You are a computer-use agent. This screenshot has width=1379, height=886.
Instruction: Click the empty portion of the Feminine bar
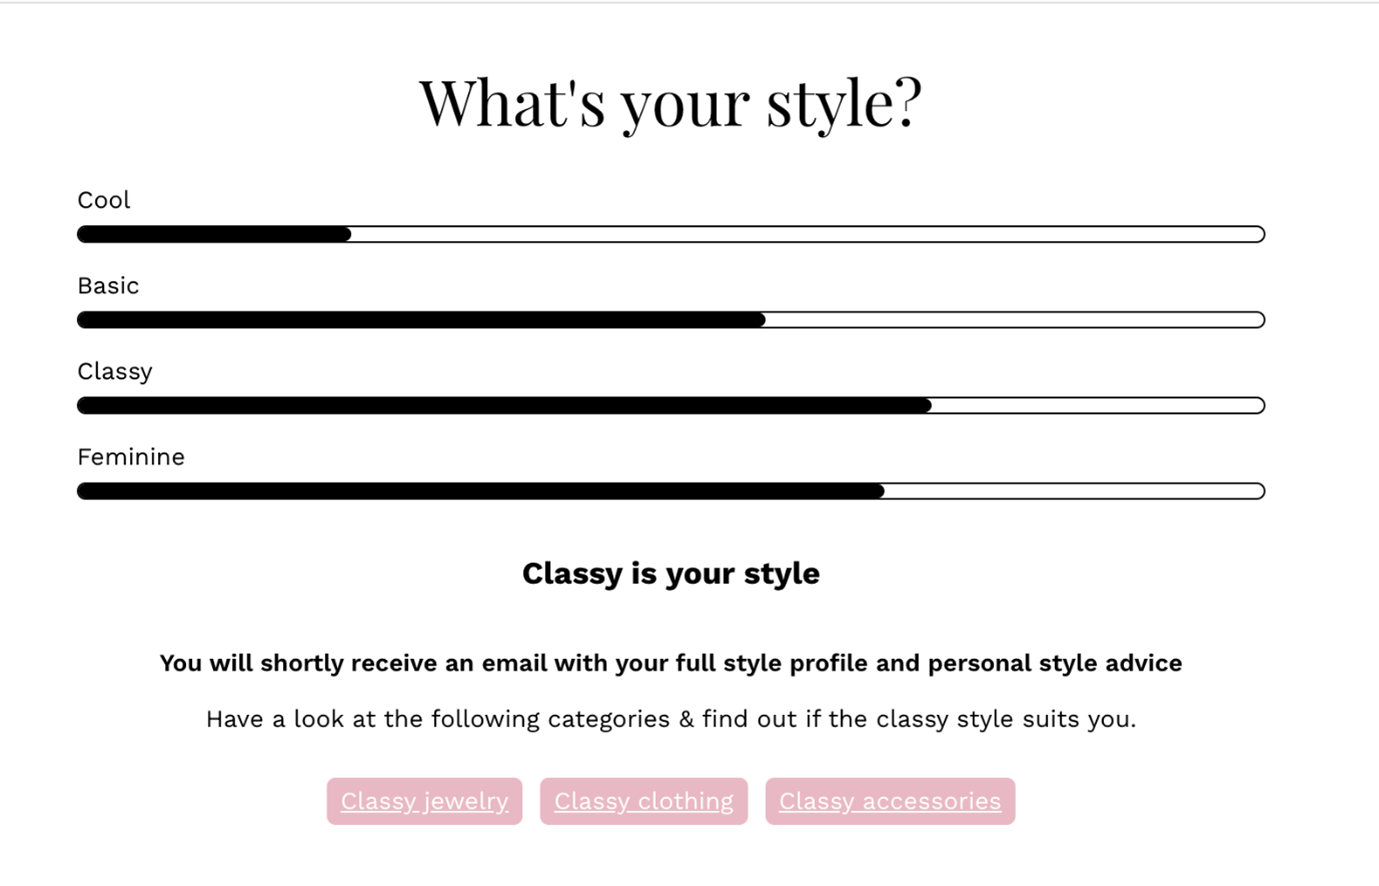(x=1075, y=491)
